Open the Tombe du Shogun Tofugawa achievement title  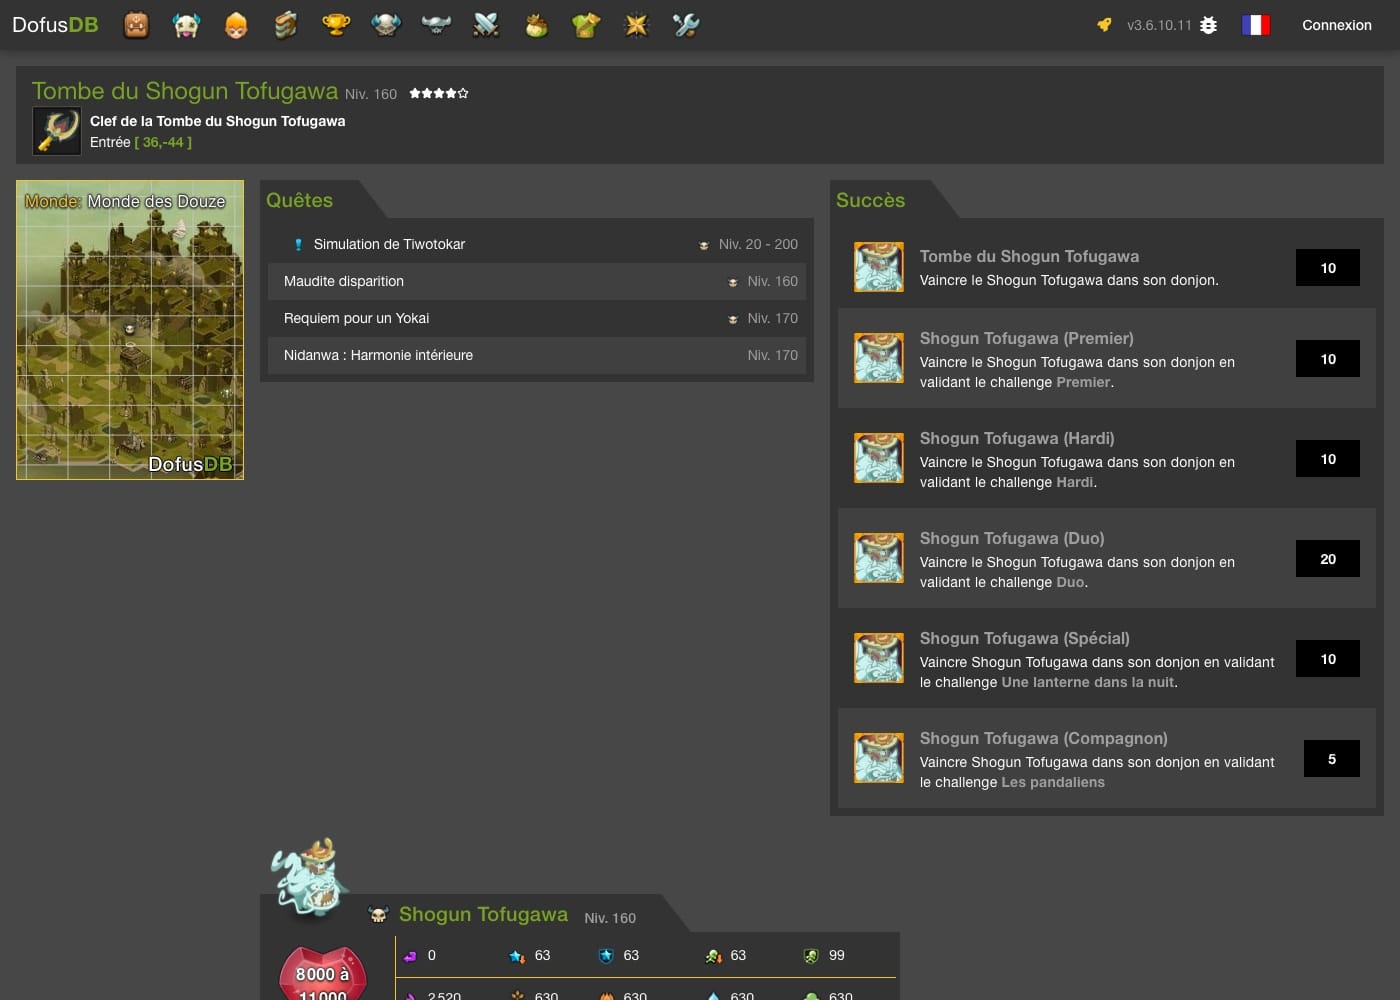(x=1029, y=256)
